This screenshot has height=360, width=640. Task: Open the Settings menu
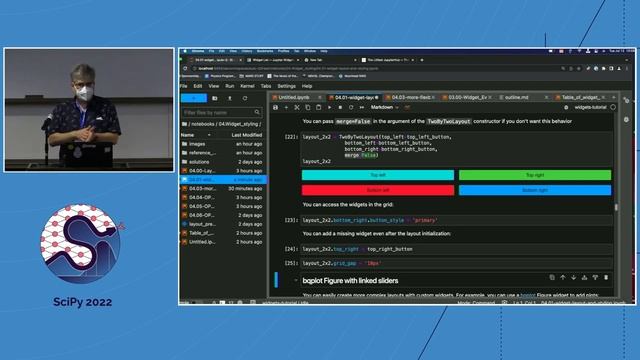[287, 86]
